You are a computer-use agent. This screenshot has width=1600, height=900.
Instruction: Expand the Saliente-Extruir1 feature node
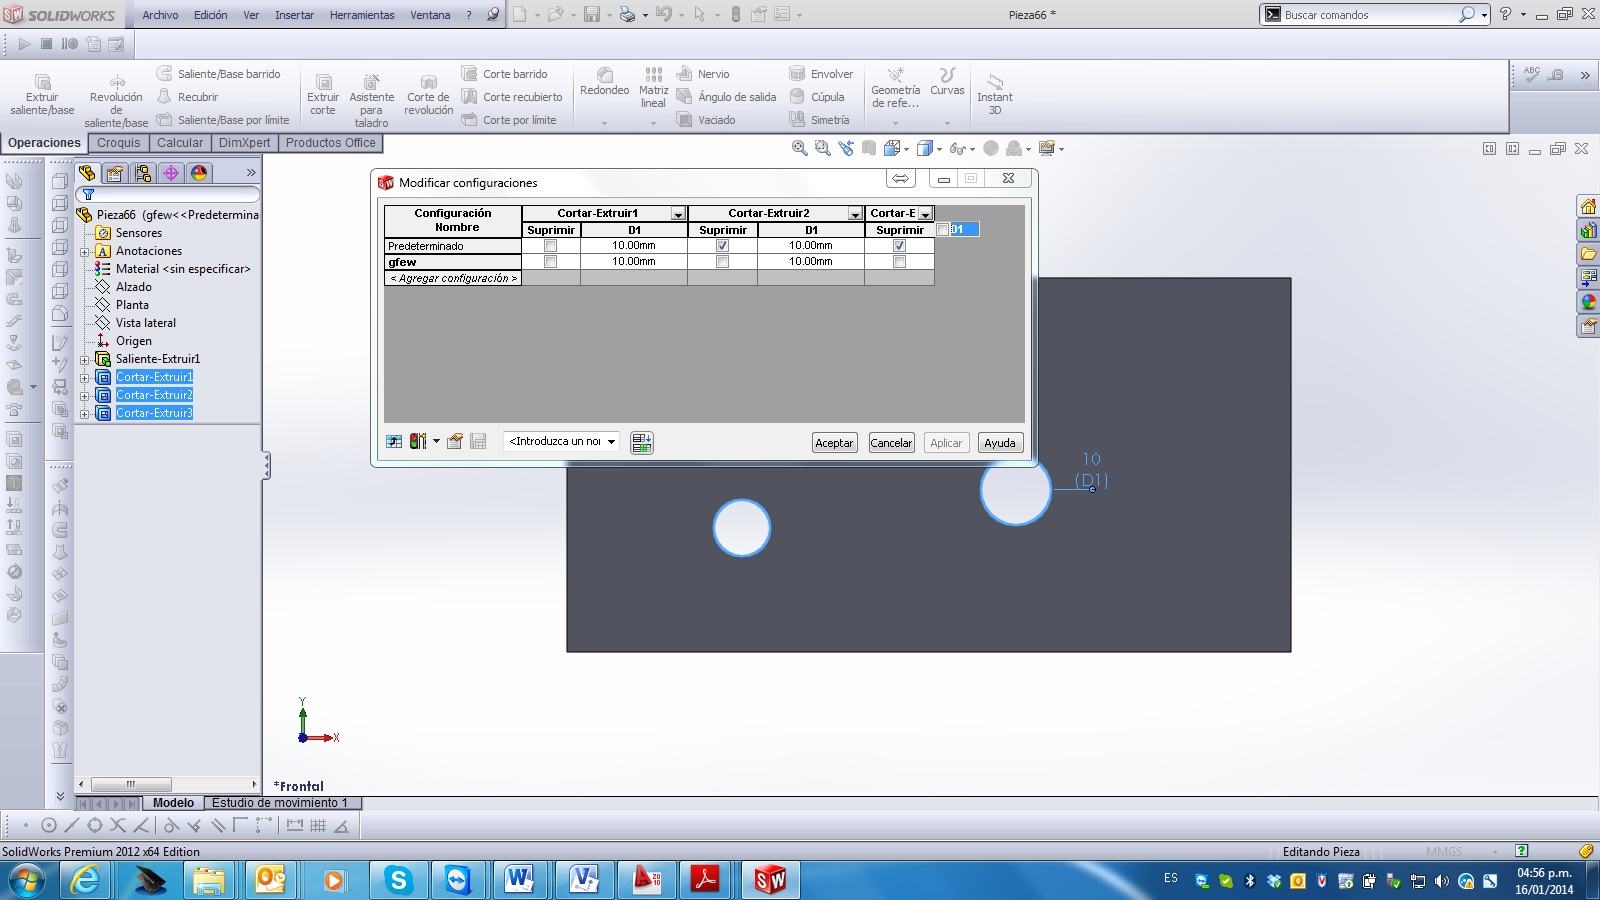click(x=85, y=360)
